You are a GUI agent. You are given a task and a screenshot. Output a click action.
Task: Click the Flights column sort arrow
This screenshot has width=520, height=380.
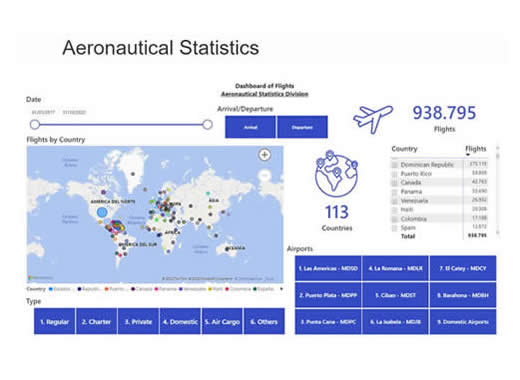point(468,155)
